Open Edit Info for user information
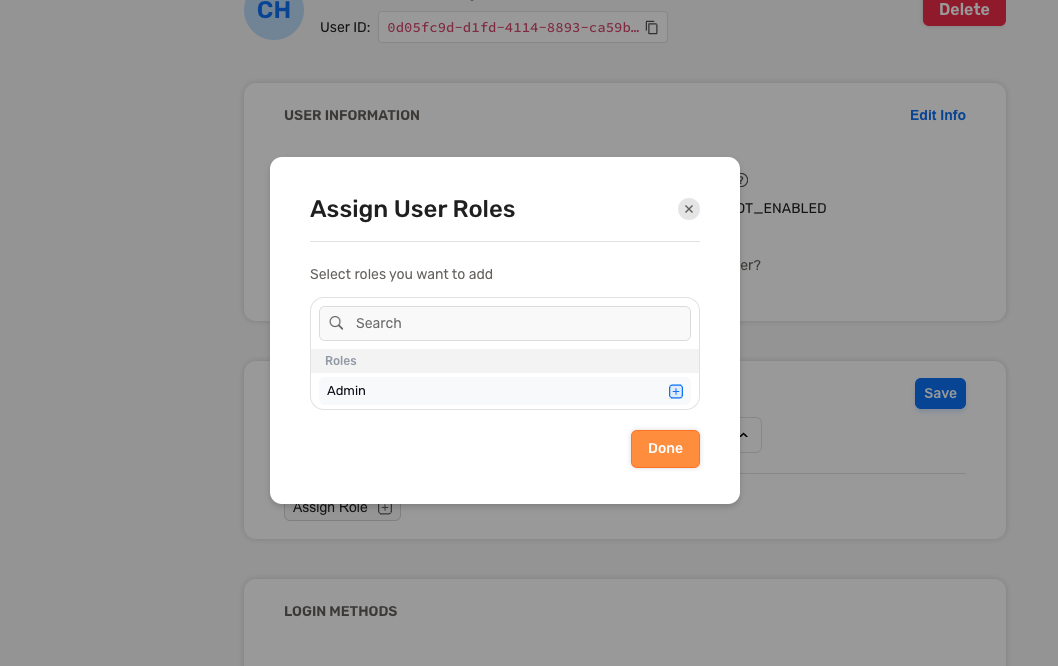 tap(937, 115)
